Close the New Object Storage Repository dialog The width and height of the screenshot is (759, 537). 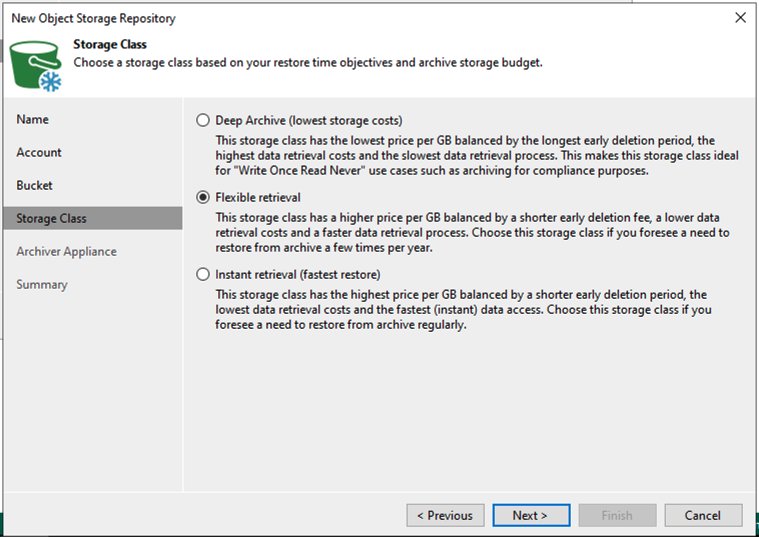point(740,18)
